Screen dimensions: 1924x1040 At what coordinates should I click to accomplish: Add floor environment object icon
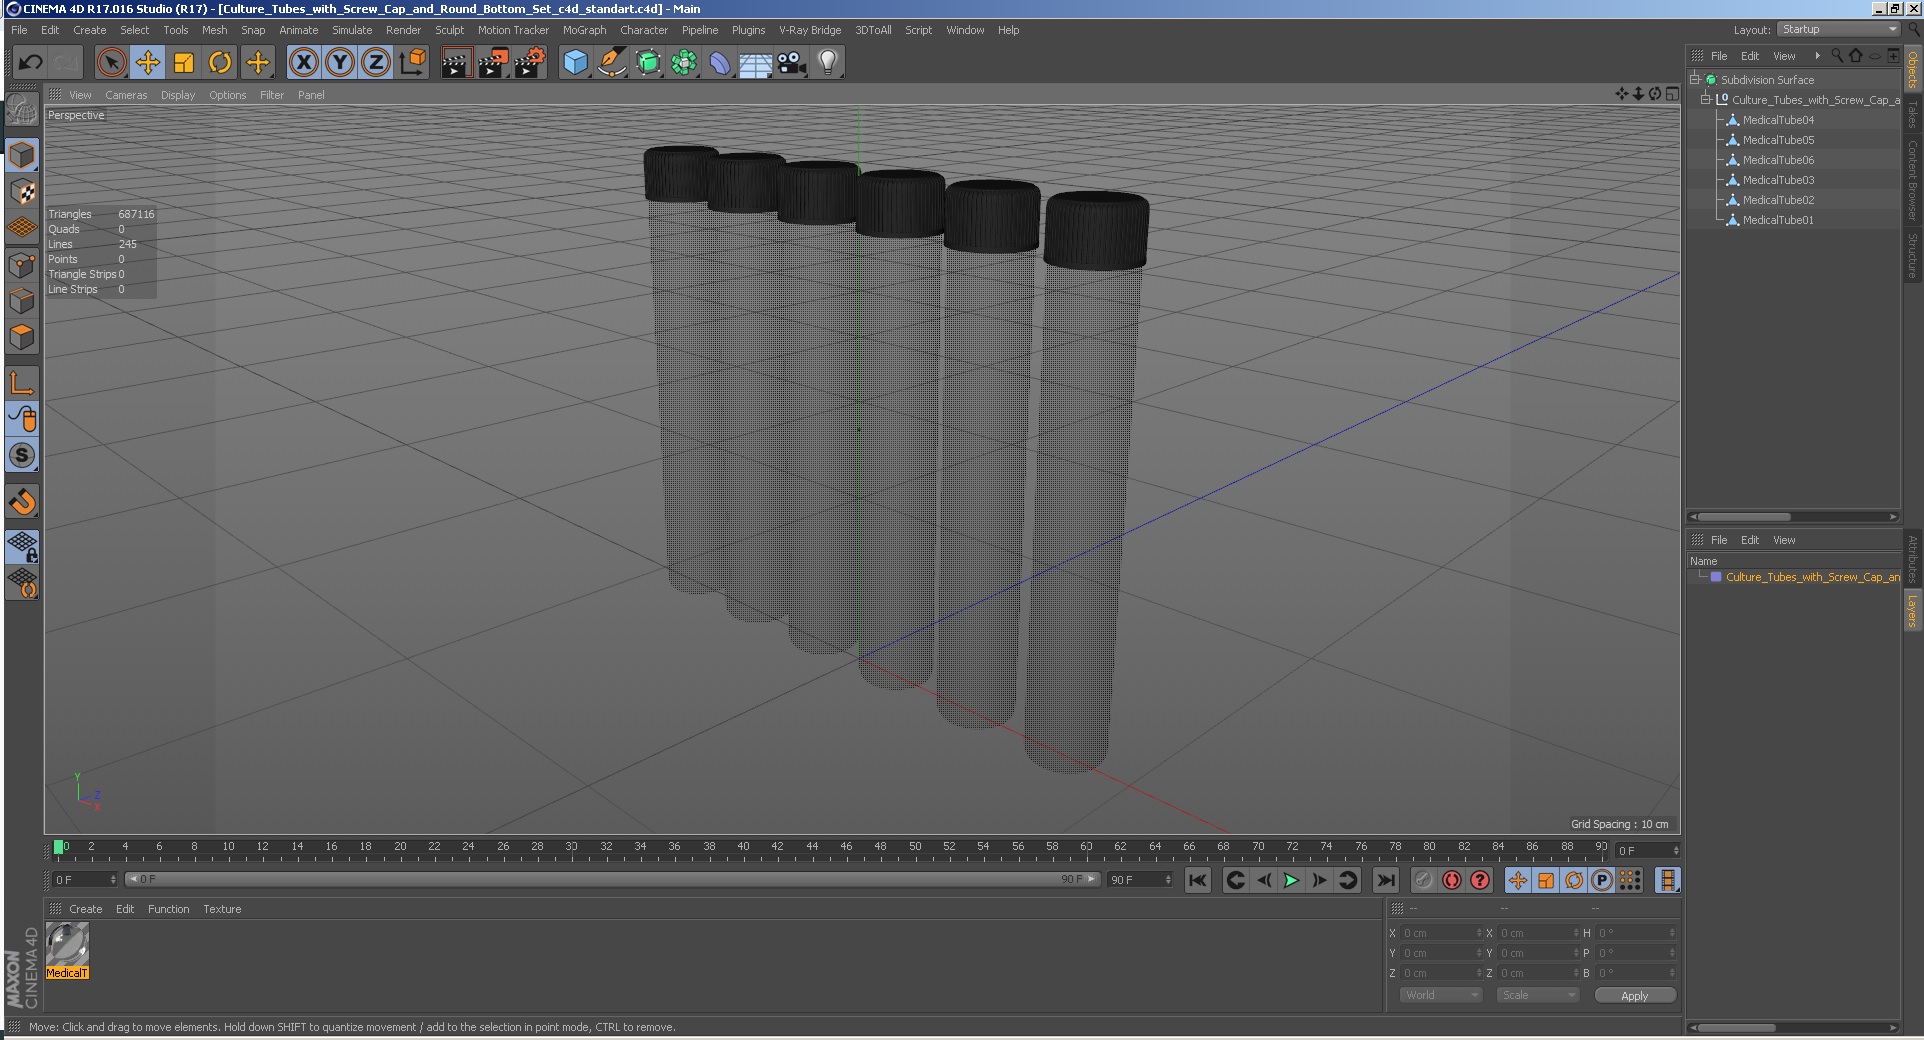756,63
